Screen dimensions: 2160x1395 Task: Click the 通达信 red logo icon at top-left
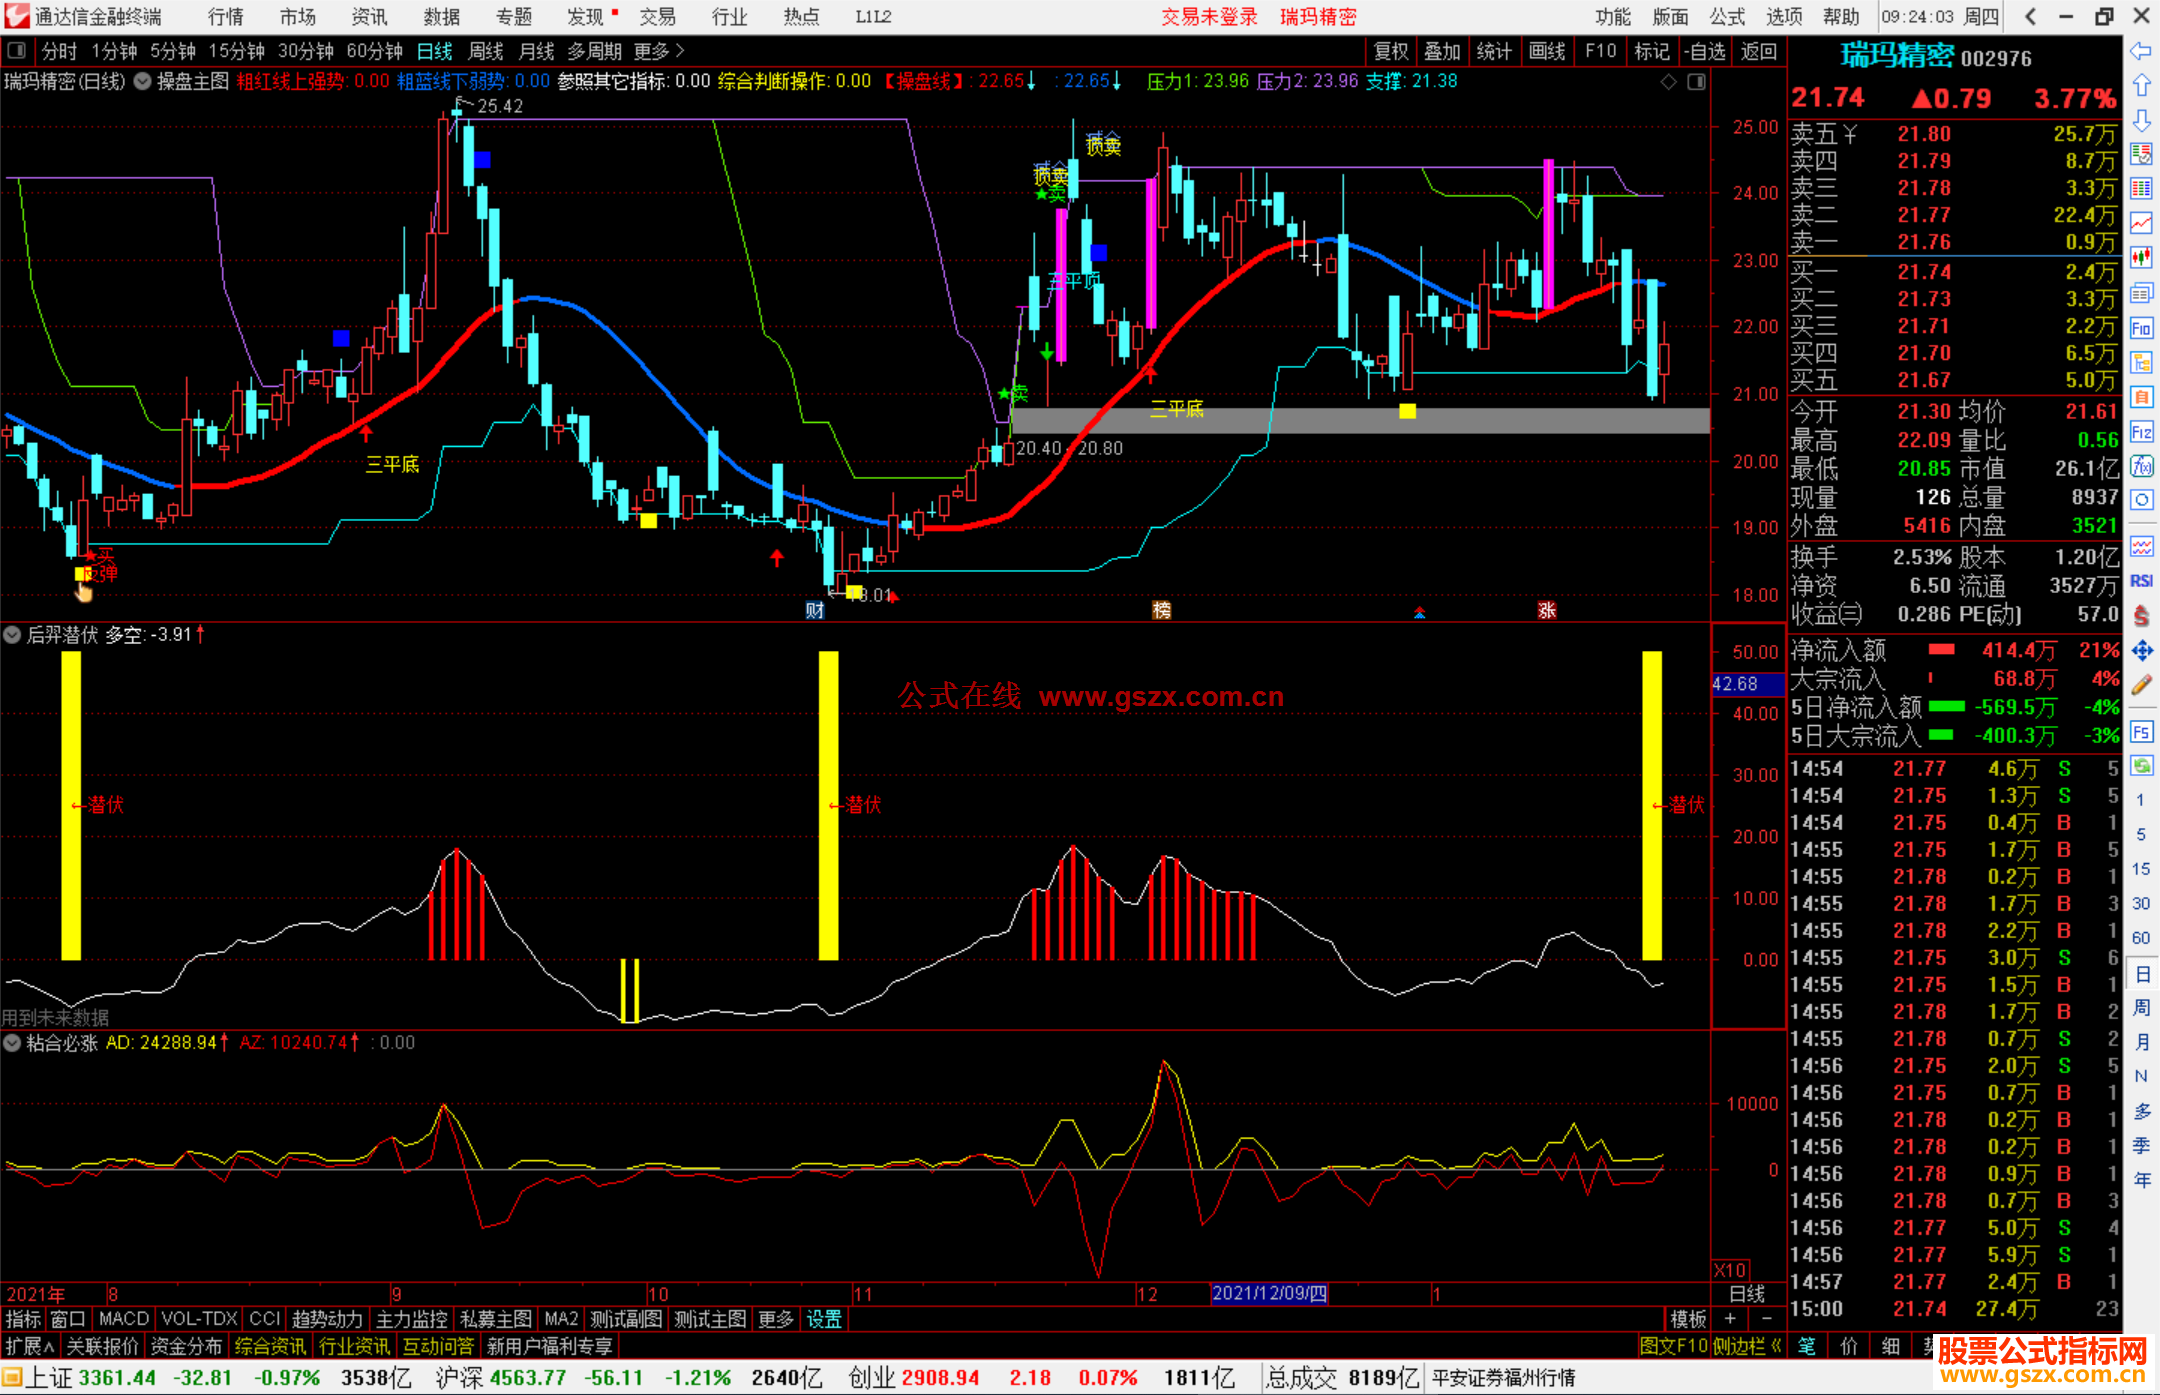pyautogui.click(x=17, y=16)
